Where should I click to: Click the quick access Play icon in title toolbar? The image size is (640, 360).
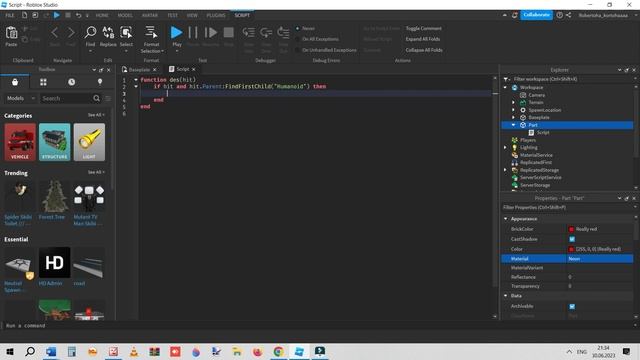[57, 15]
